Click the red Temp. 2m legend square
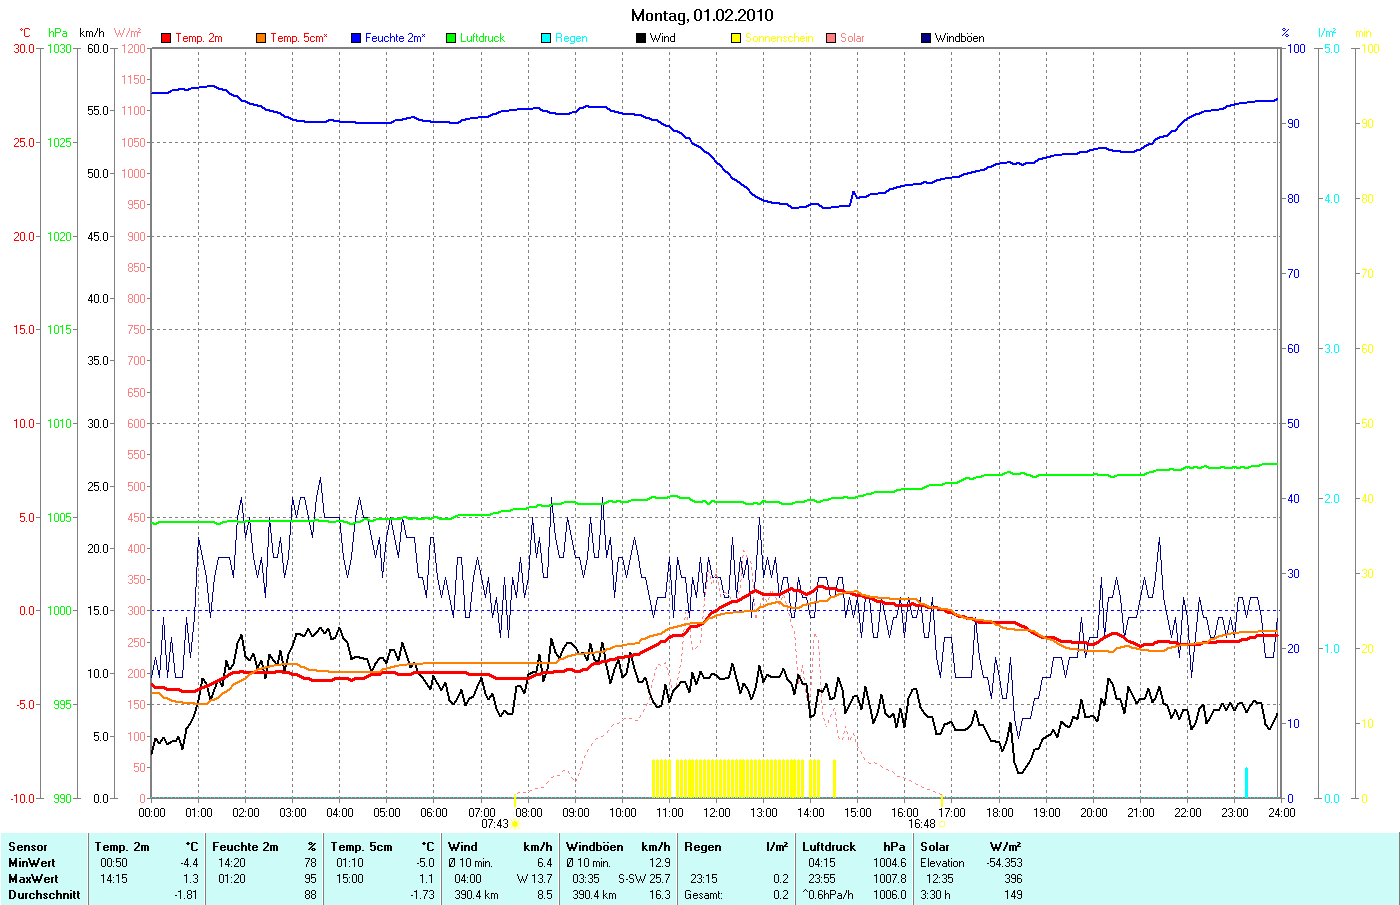 (166, 38)
